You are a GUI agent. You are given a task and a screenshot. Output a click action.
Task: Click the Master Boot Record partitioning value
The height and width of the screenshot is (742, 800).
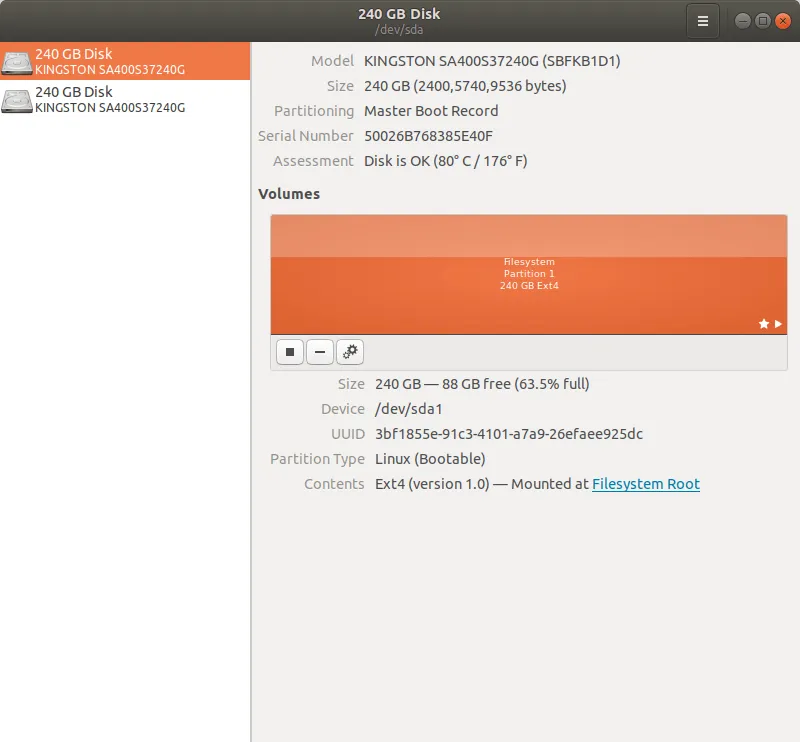[431, 111]
